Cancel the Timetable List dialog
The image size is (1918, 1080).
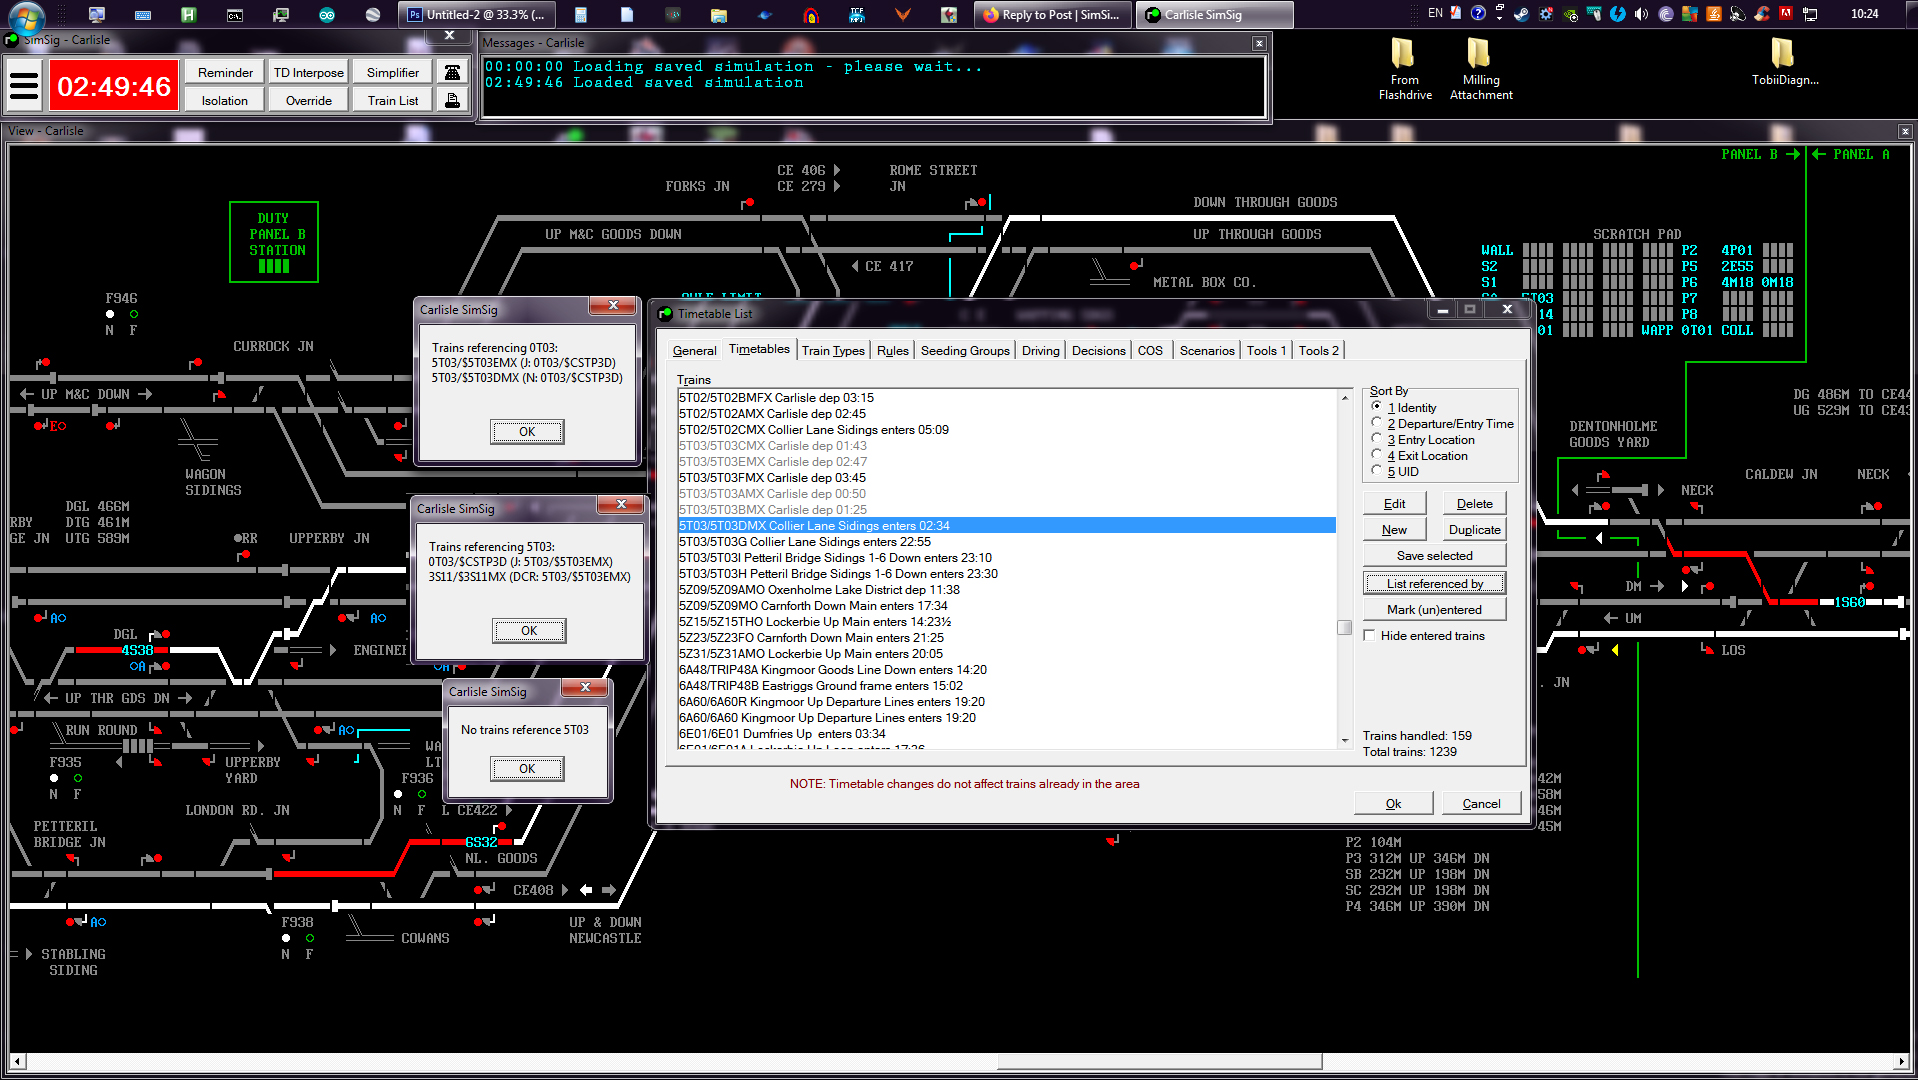1480,804
